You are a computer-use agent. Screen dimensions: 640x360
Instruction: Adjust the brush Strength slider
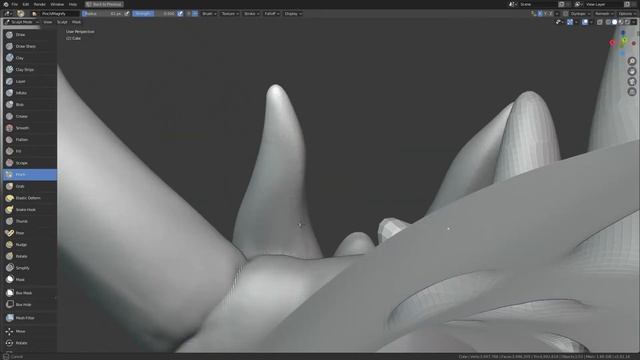[x=155, y=13]
